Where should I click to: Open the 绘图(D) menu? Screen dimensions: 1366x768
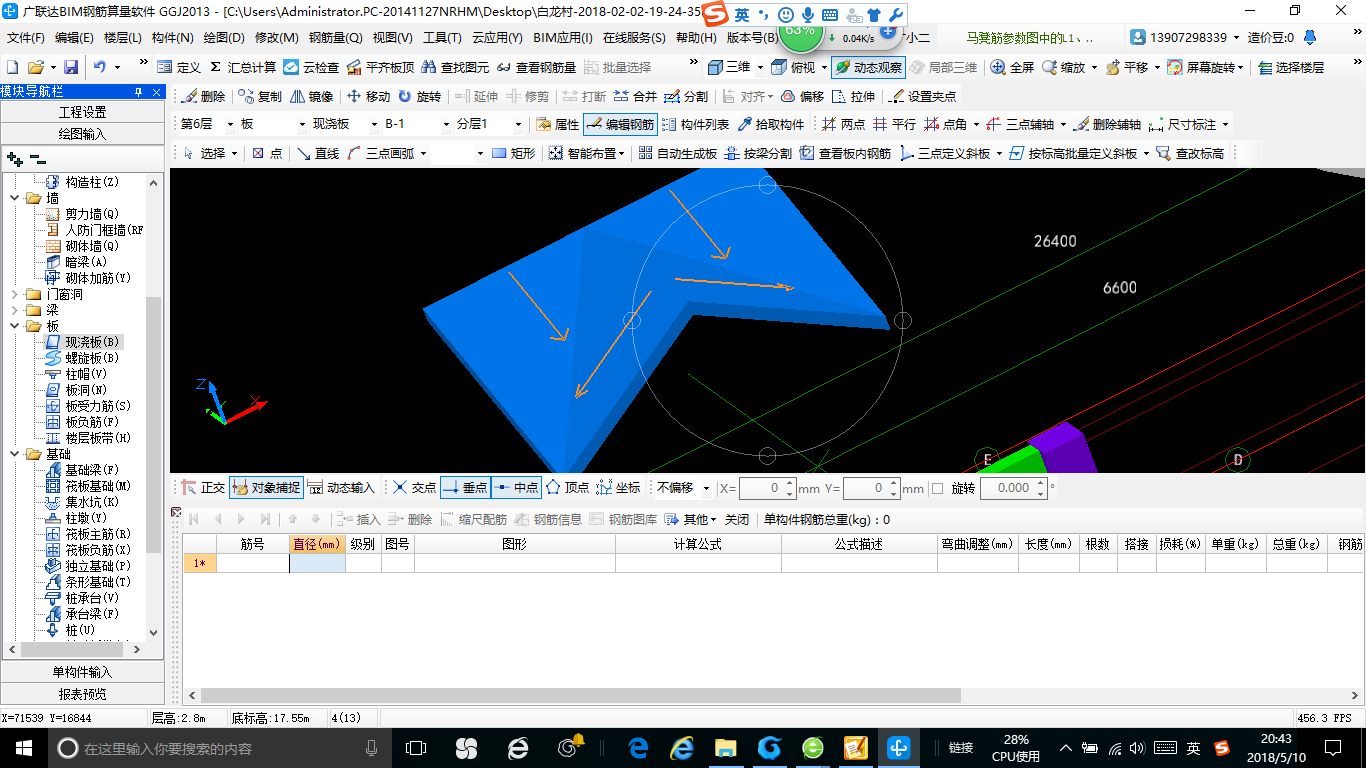[x=224, y=38]
